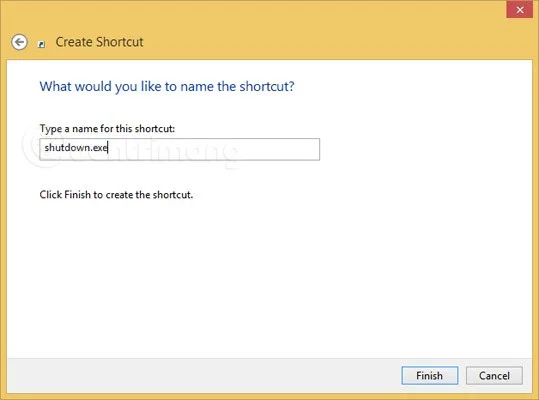Click the Create Shortcut title text
This screenshot has height=400, width=539.
tap(99, 42)
